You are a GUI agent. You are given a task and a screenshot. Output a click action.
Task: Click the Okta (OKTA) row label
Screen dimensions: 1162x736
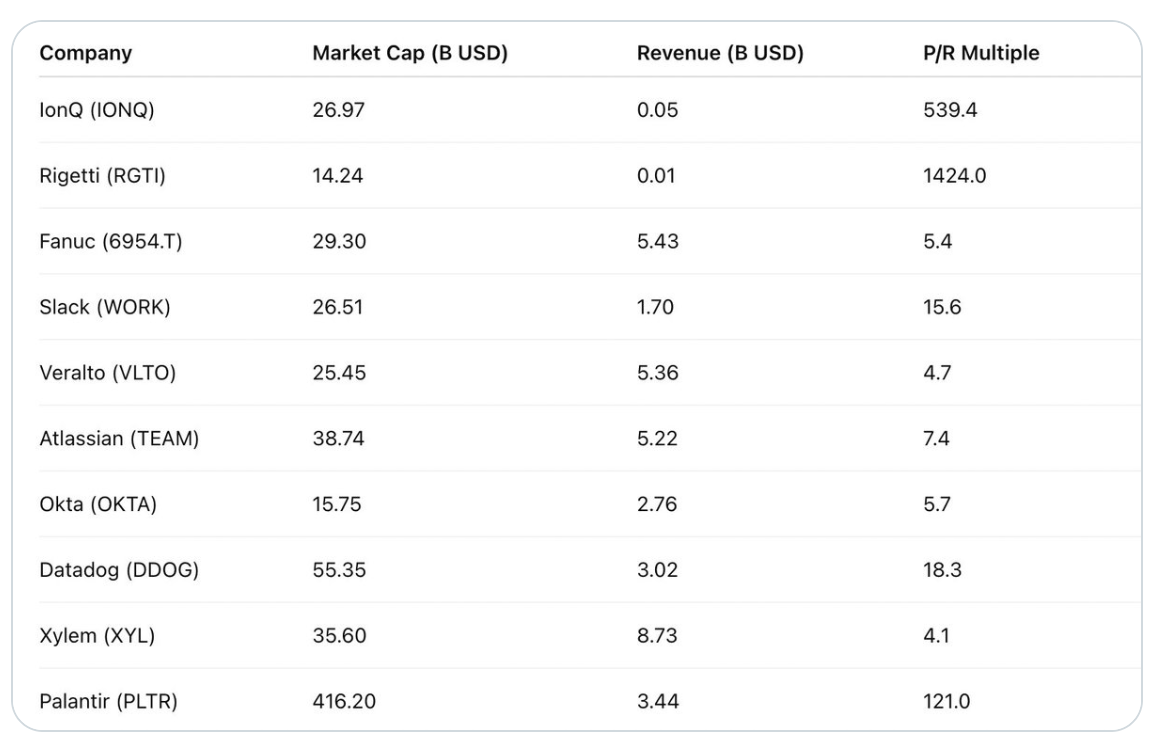98,504
